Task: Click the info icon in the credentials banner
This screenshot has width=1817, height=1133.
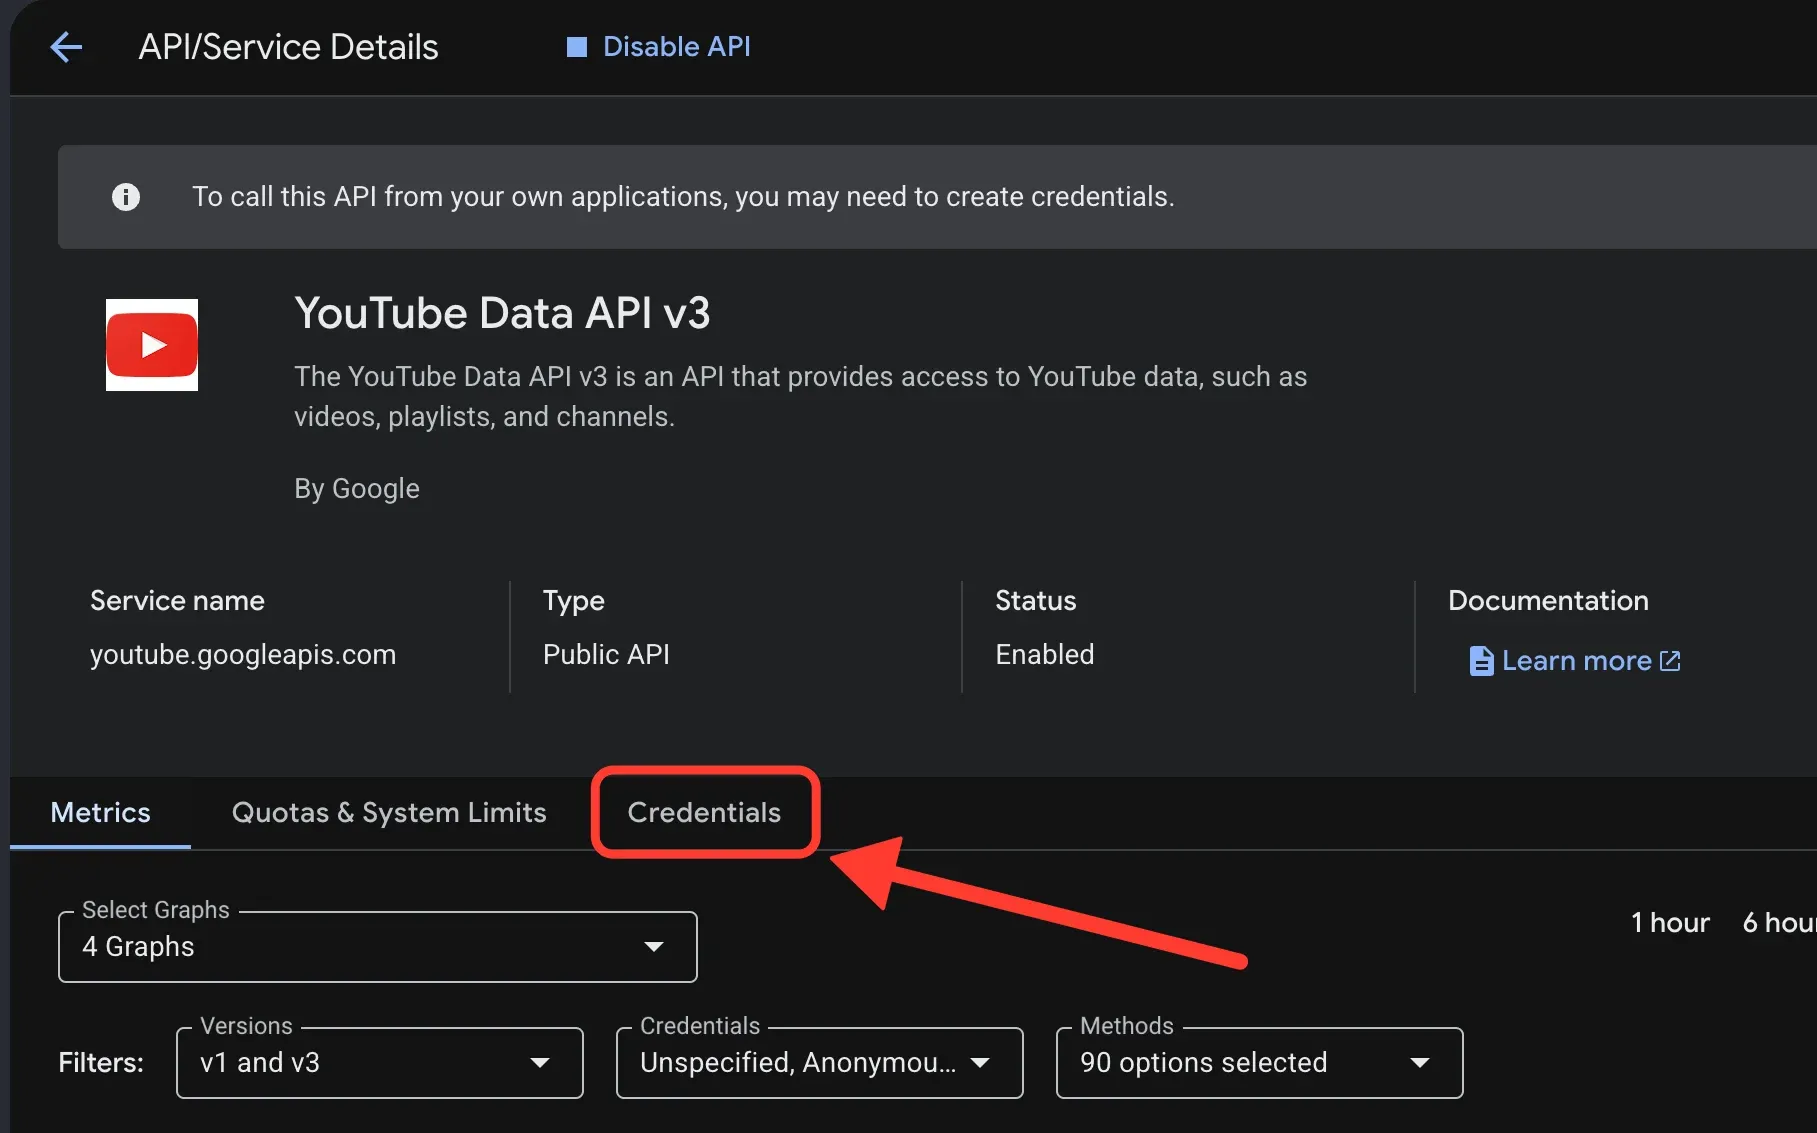Action: [x=126, y=197]
